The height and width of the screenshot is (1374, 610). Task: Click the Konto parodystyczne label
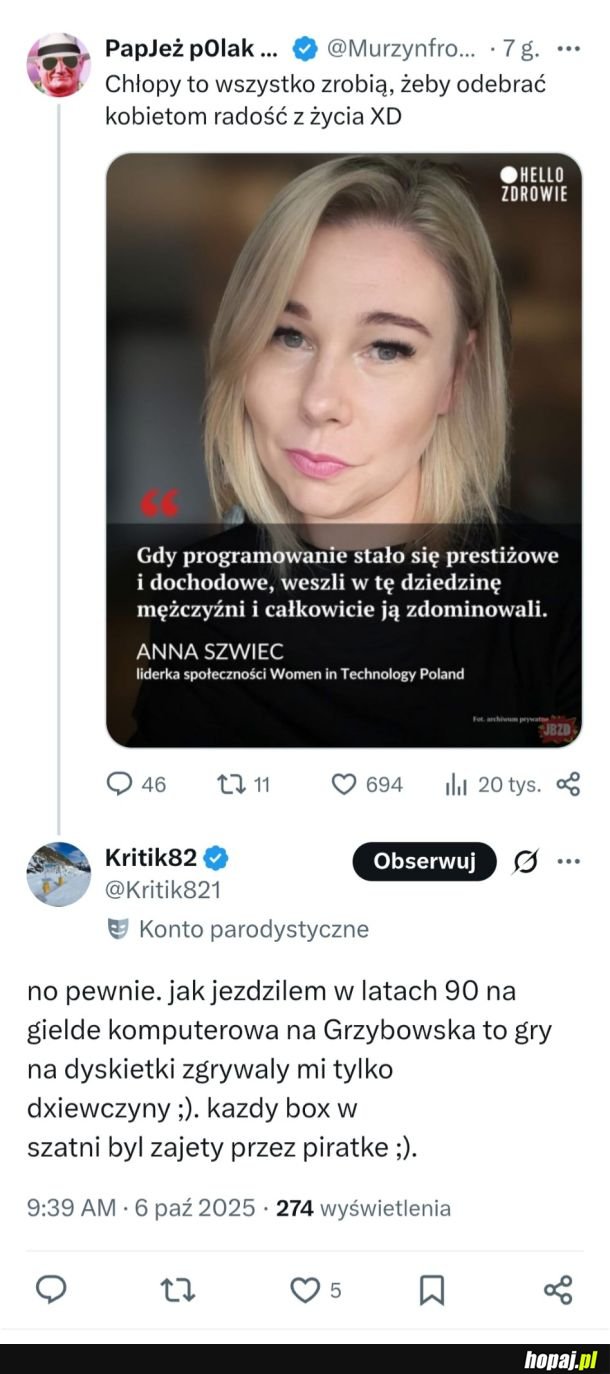point(253,929)
